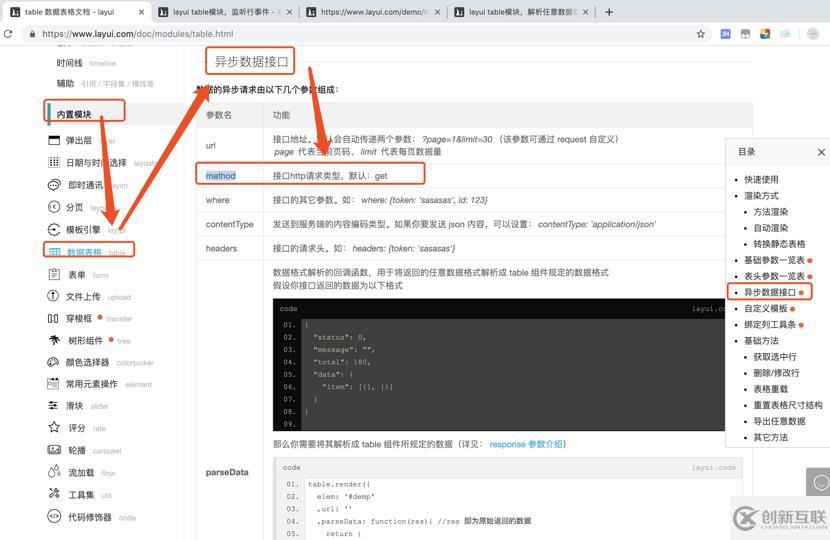Jump to 绑定列工具条 in contents

770,325
